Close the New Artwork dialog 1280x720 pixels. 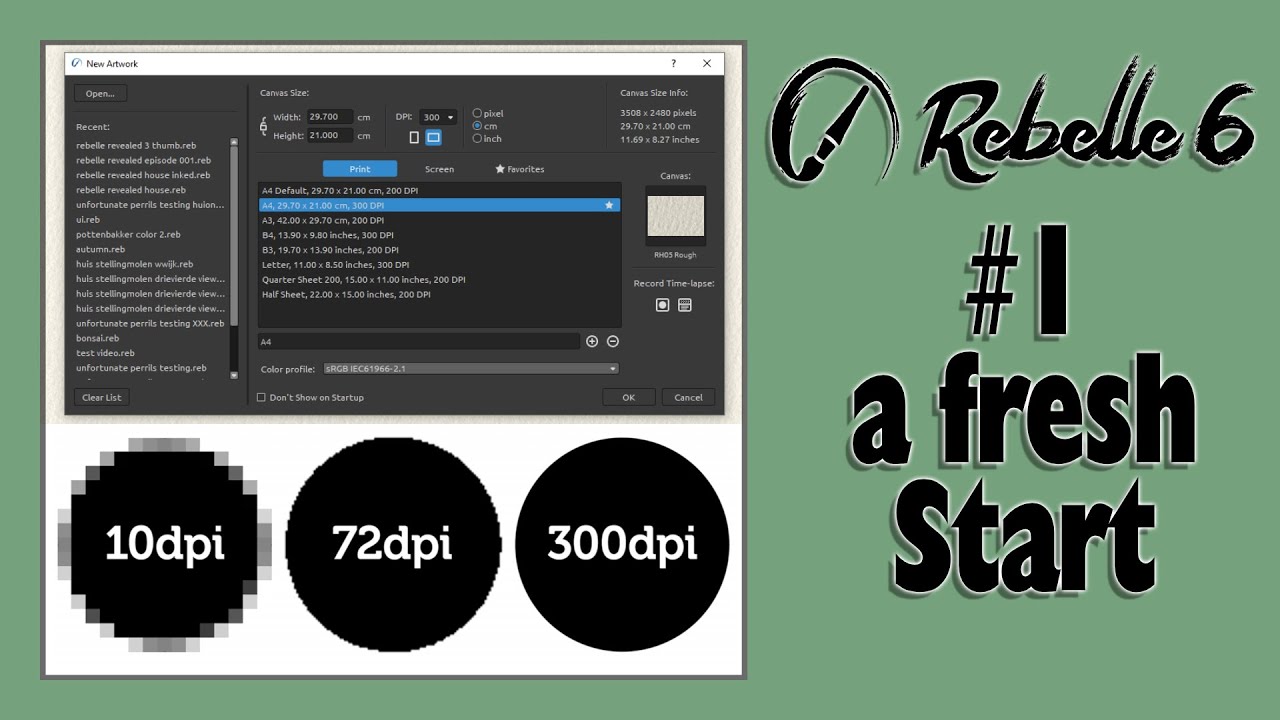(x=707, y=63)
